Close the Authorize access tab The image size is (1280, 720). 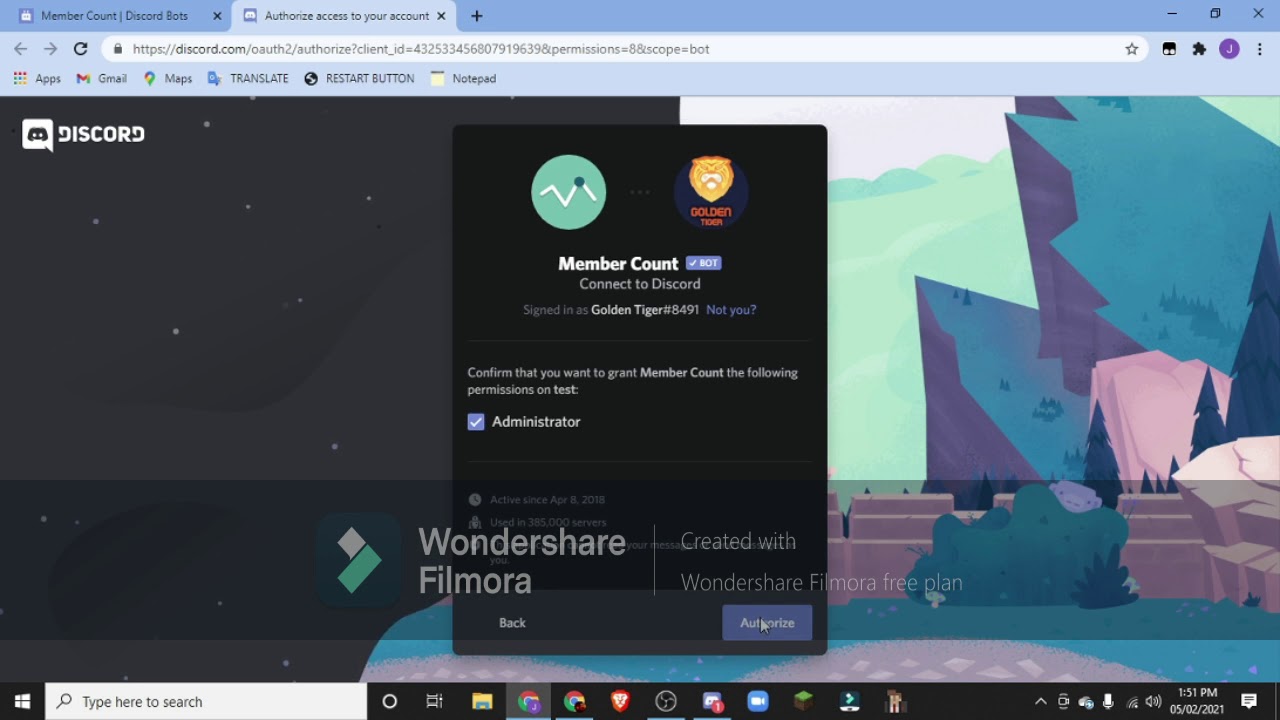pos(442,16)
